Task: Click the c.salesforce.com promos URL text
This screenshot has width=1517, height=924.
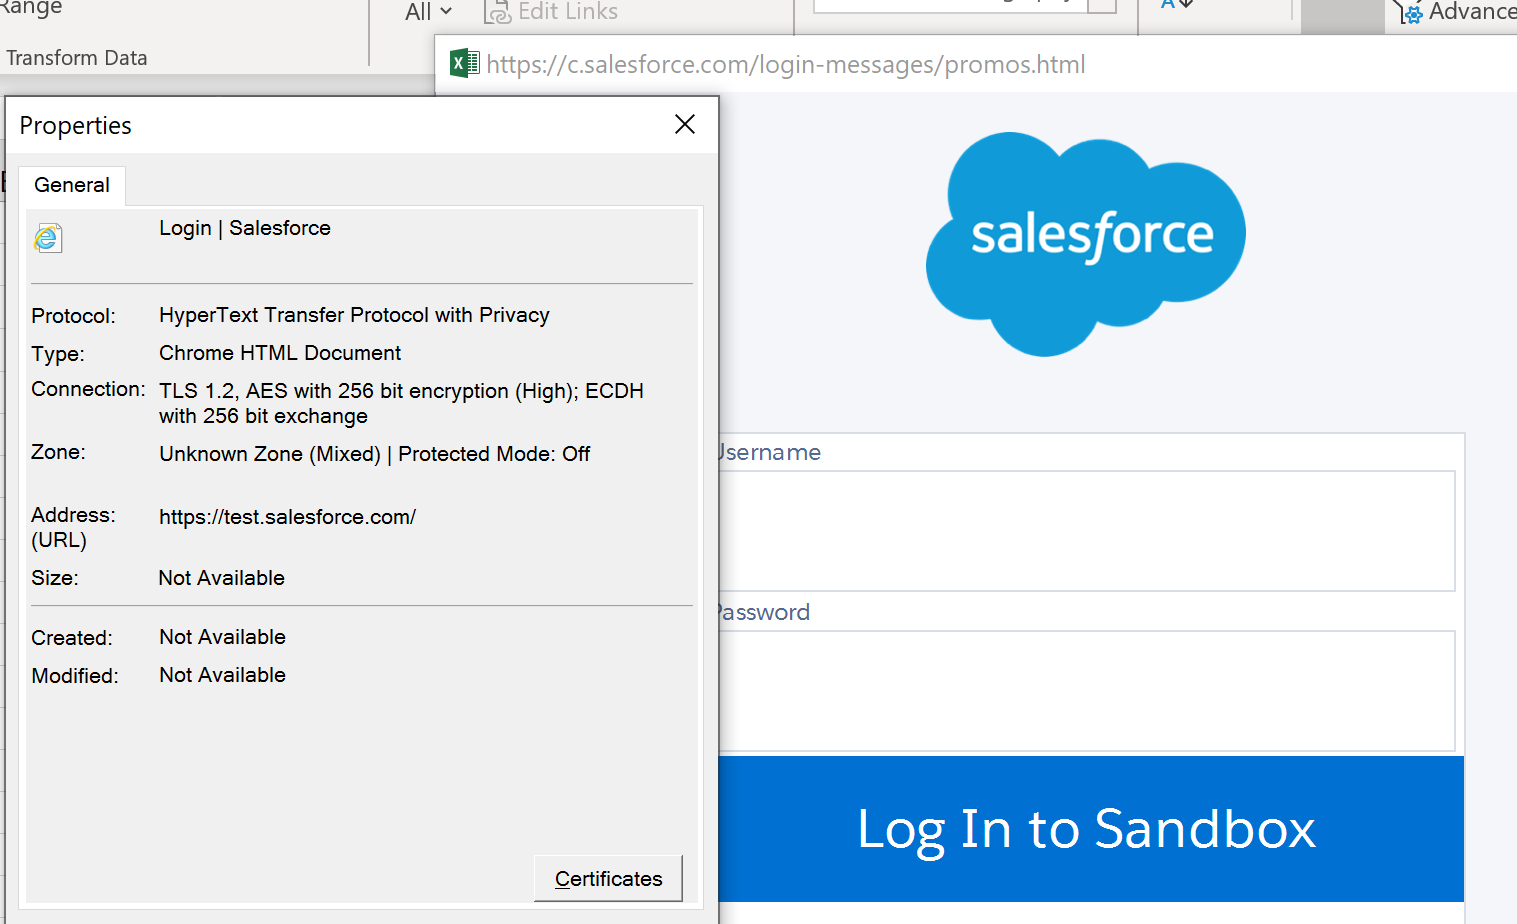Action: (786, 65)
